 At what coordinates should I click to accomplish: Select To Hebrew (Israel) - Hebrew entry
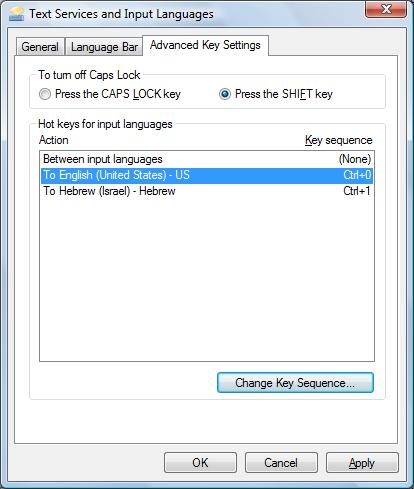(x=207, y=191)
